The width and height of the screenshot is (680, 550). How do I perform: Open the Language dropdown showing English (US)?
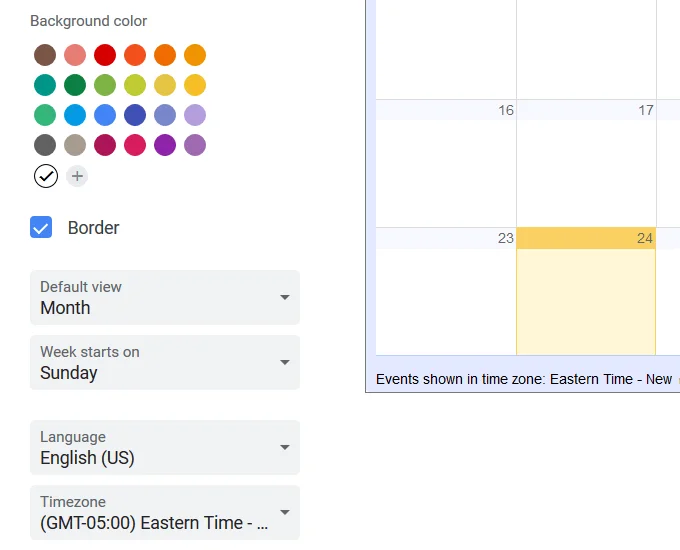(x=165, y=448)
